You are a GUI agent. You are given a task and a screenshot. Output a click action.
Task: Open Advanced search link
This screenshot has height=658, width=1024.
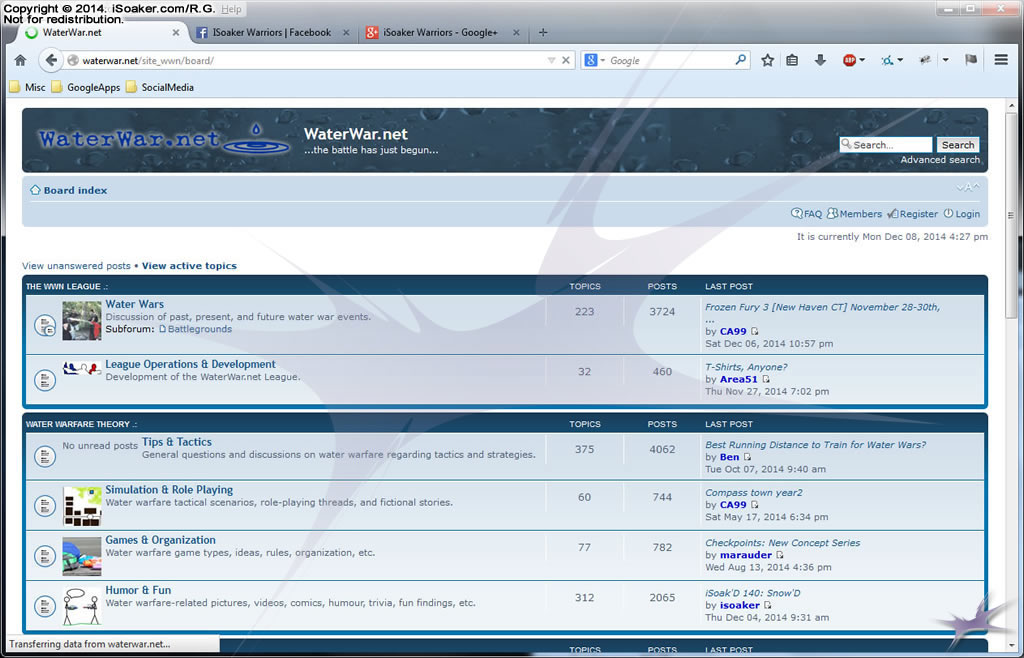click(x=940, y=160)
